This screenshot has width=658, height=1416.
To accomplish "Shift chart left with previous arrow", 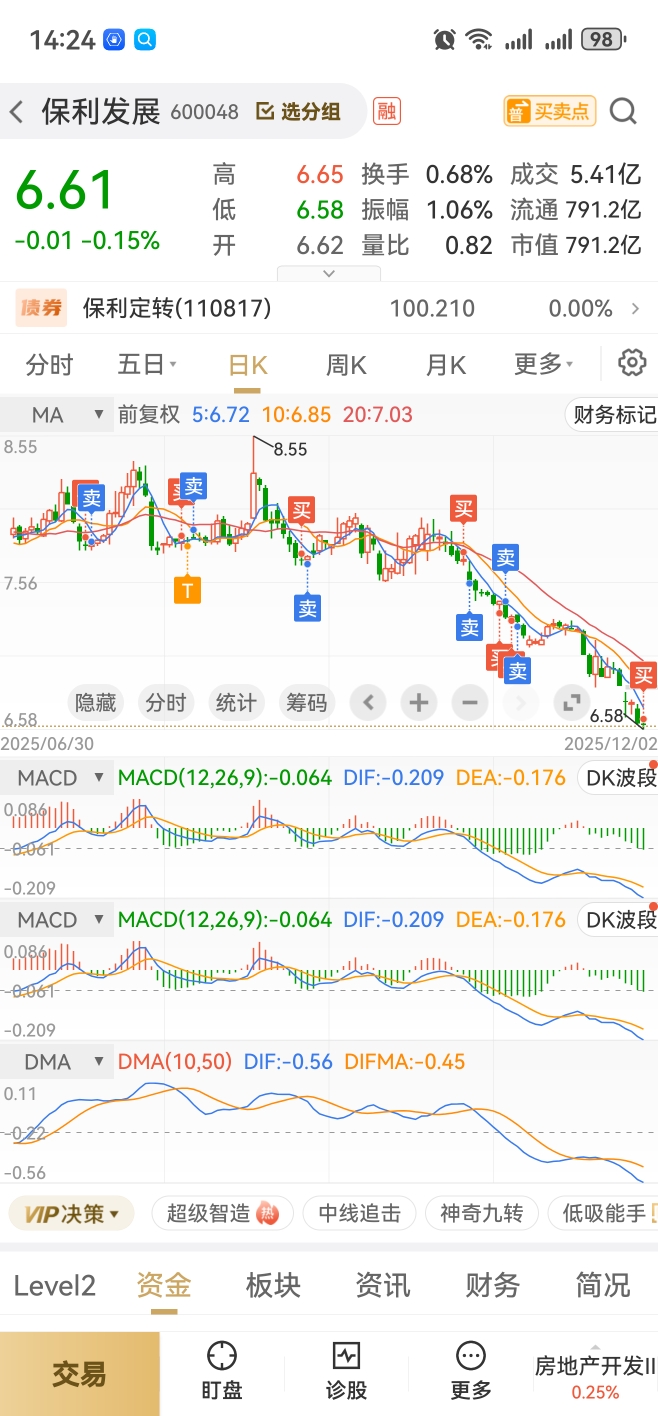I will point(368,703).
